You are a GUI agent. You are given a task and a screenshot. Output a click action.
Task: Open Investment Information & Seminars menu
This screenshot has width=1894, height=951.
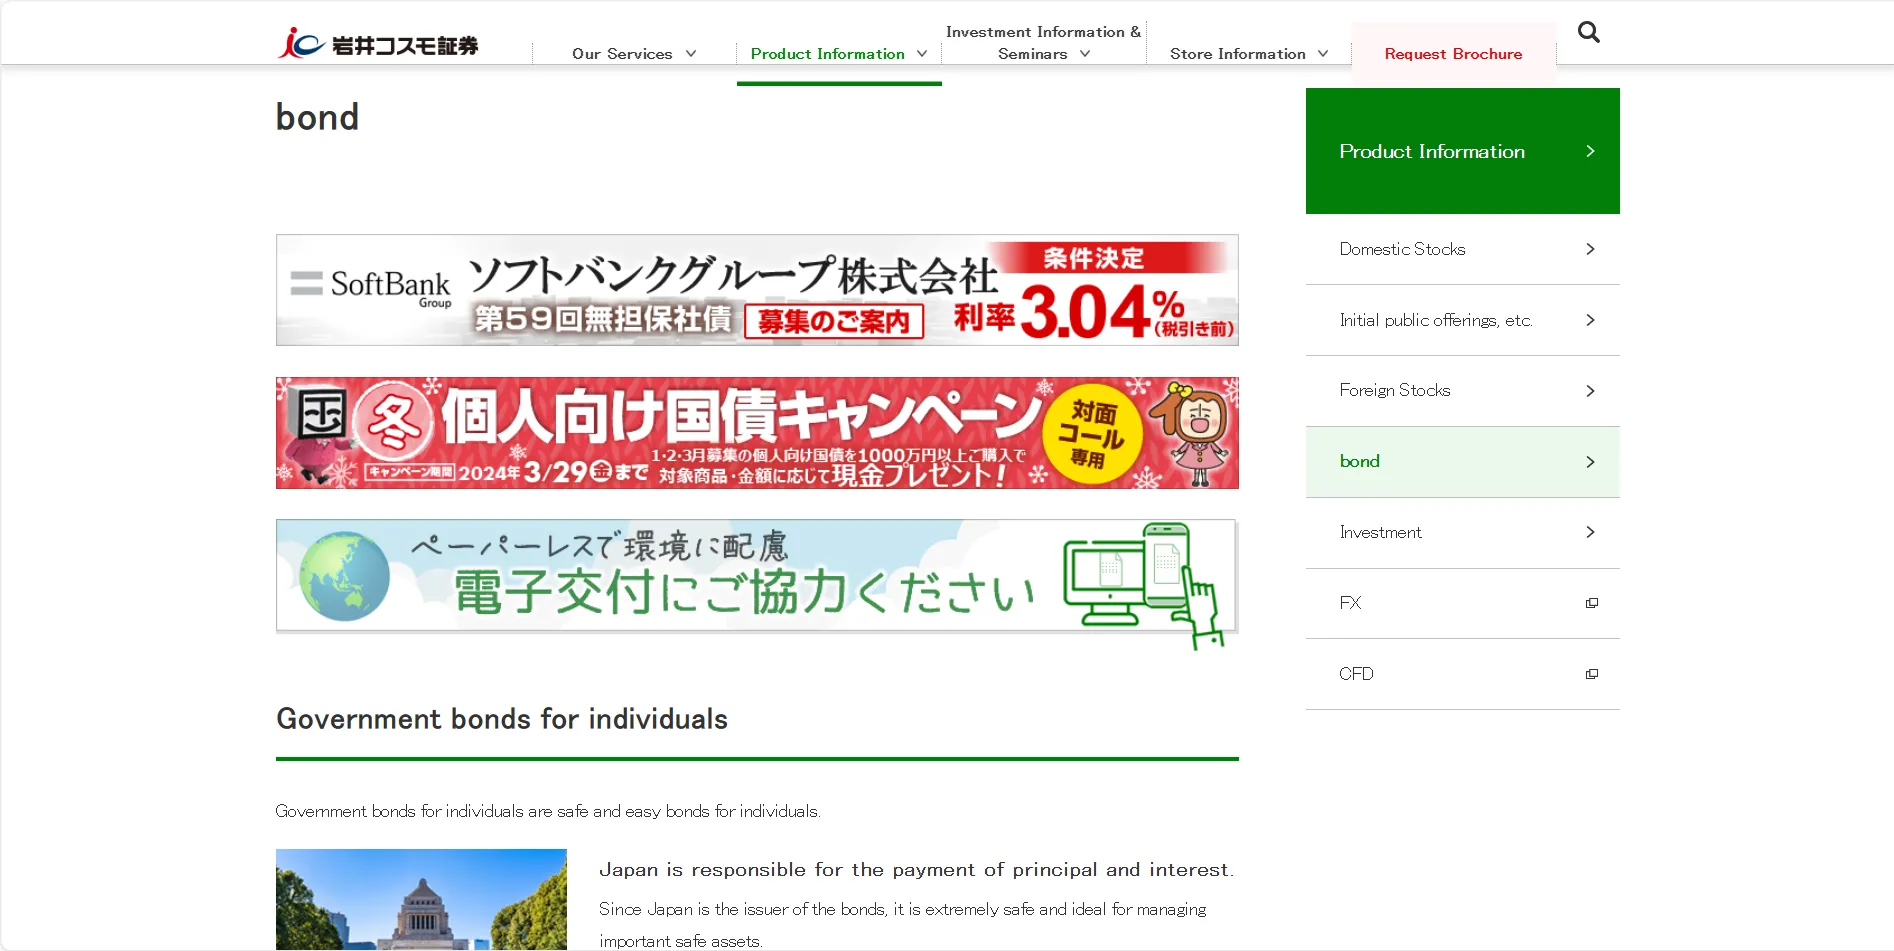click(1043, 43)
